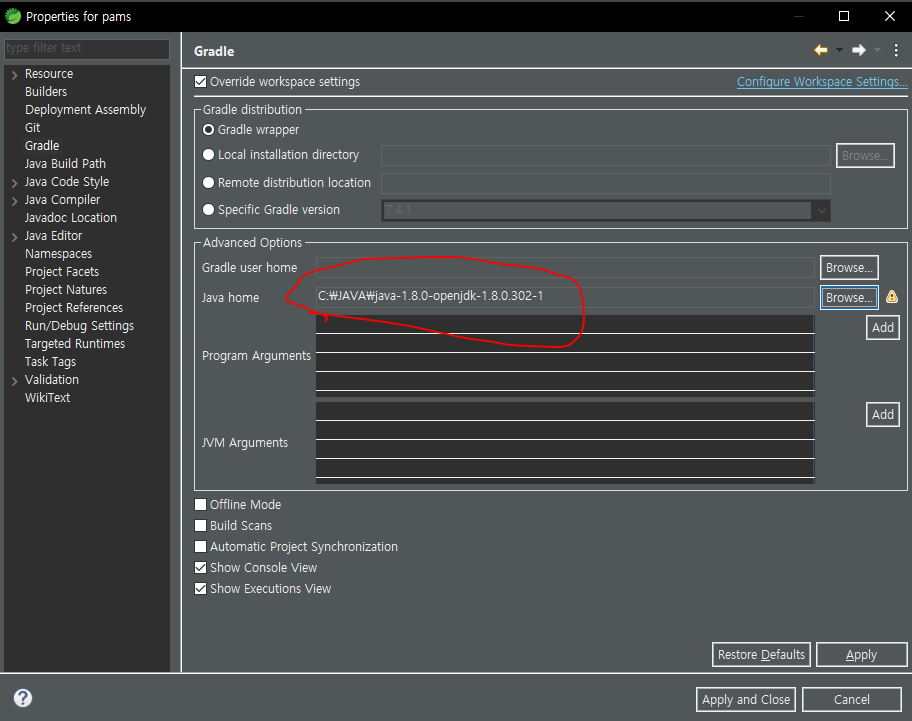912x721 pixels.
Task: Expand the Resource tree node
Action: coord(15,74)
